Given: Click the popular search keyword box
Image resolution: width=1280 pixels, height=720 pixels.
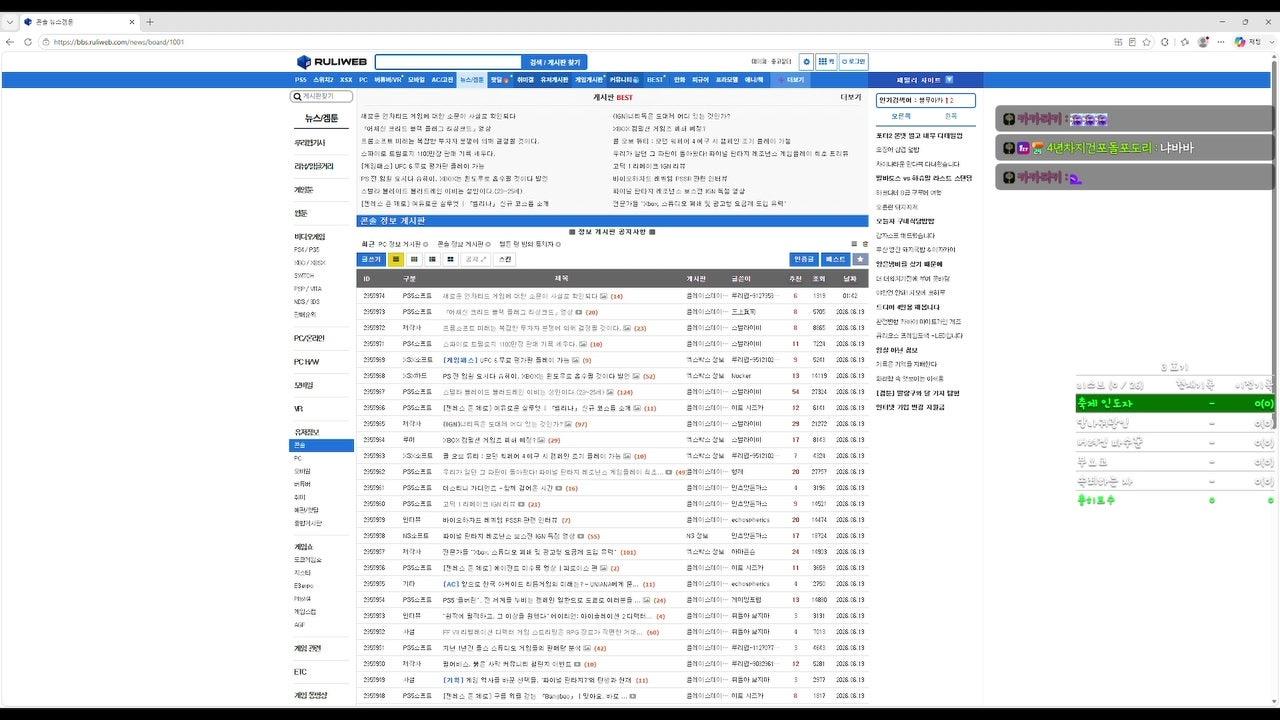Looking at the screenshot, I should (x=925, y=100).
